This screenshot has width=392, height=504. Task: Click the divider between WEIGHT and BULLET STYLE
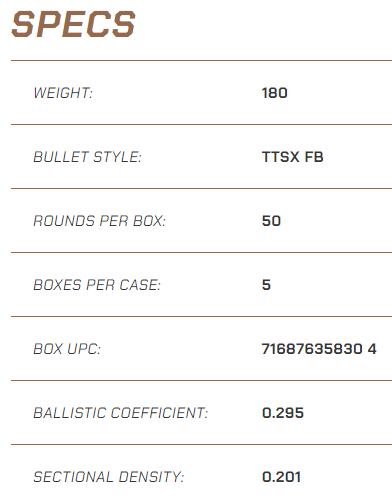[x=201, y=124]
